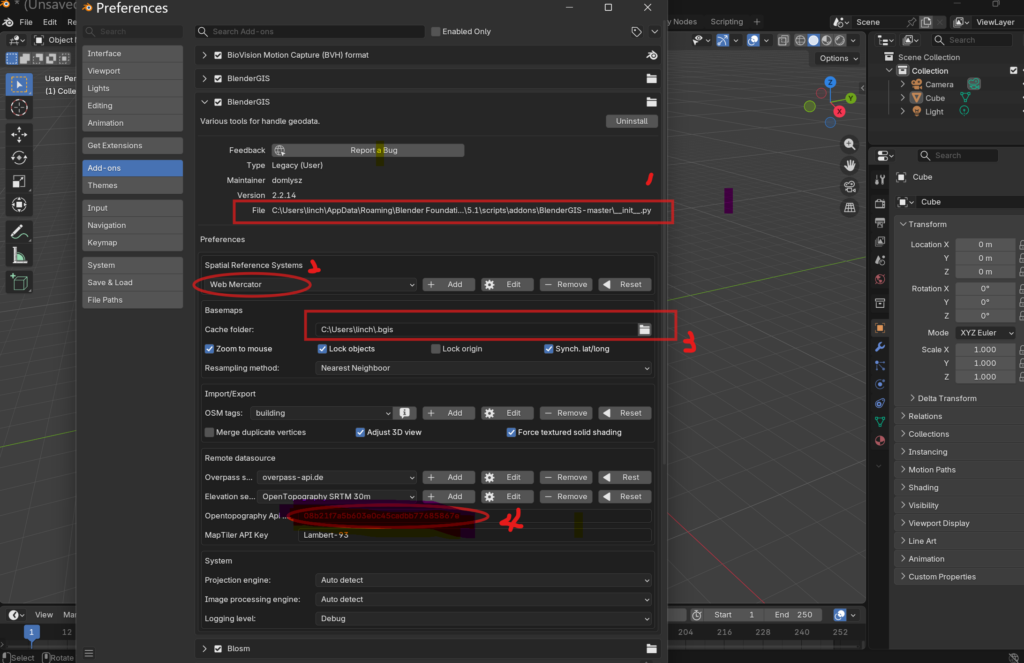The height and width of the screenshot is (663, 1024).
Task: Add a spatial reference system
Action: [x=448, y=284]
